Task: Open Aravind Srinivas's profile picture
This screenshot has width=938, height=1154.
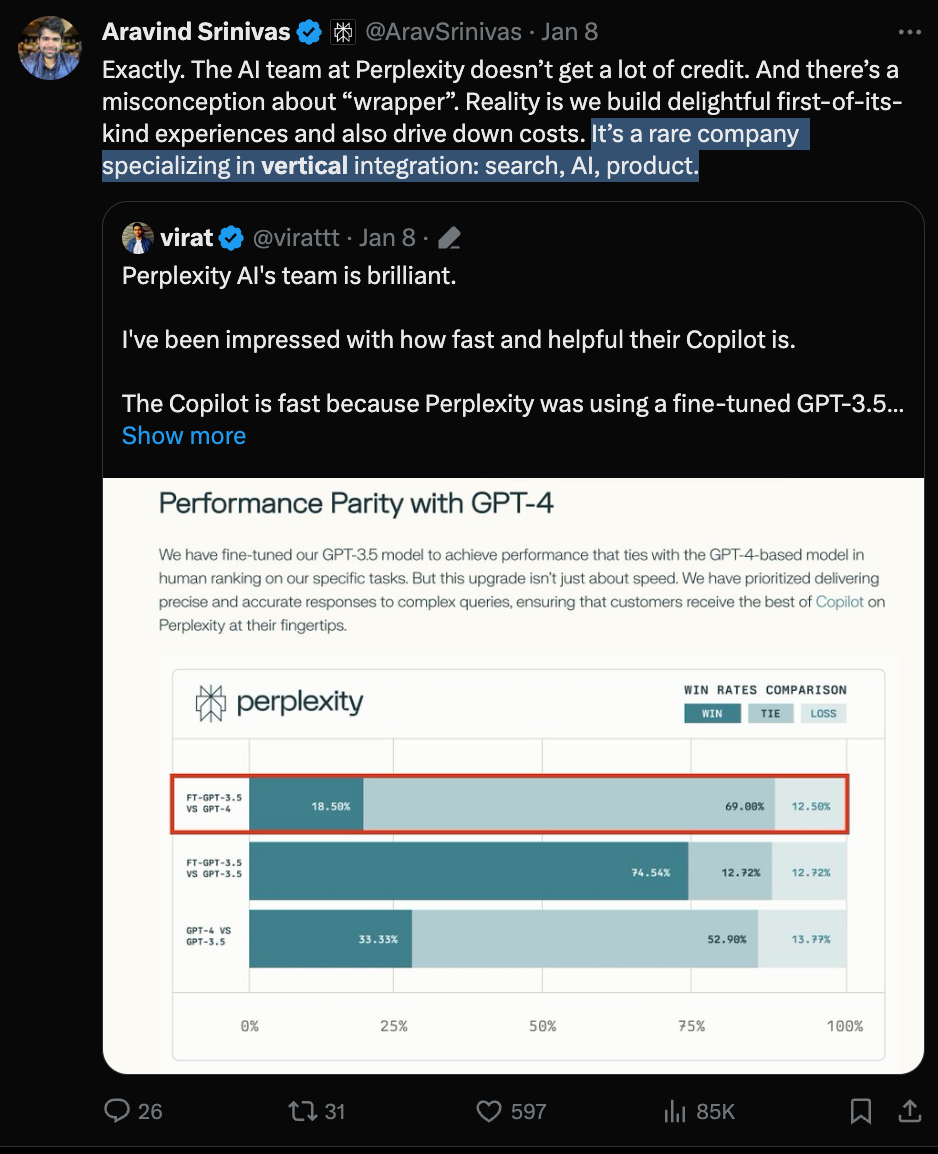Action: pyautogui.click(x=50, y=47)
